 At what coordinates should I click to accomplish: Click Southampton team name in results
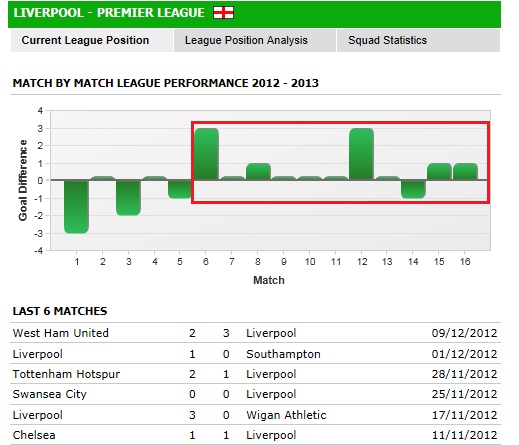[x=283, y=354]
